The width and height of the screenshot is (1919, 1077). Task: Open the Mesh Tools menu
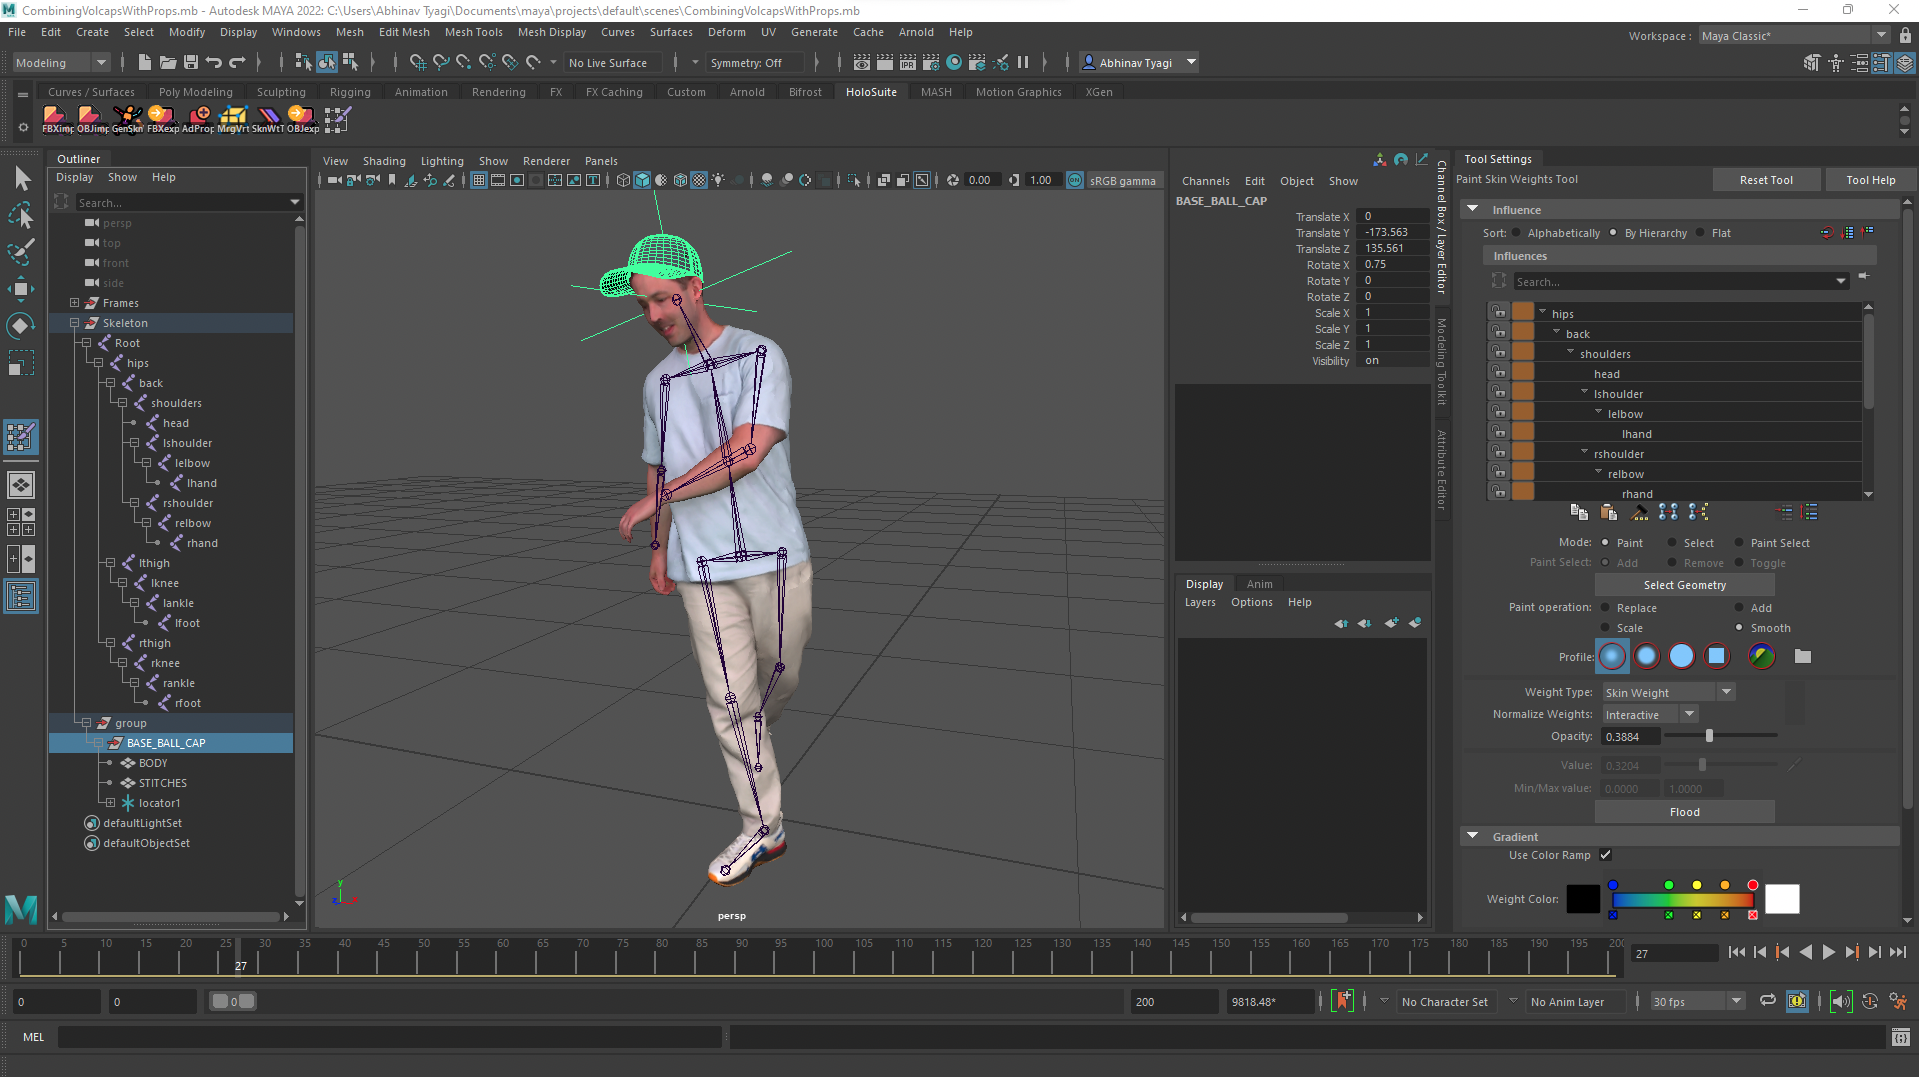click(473, 32)
